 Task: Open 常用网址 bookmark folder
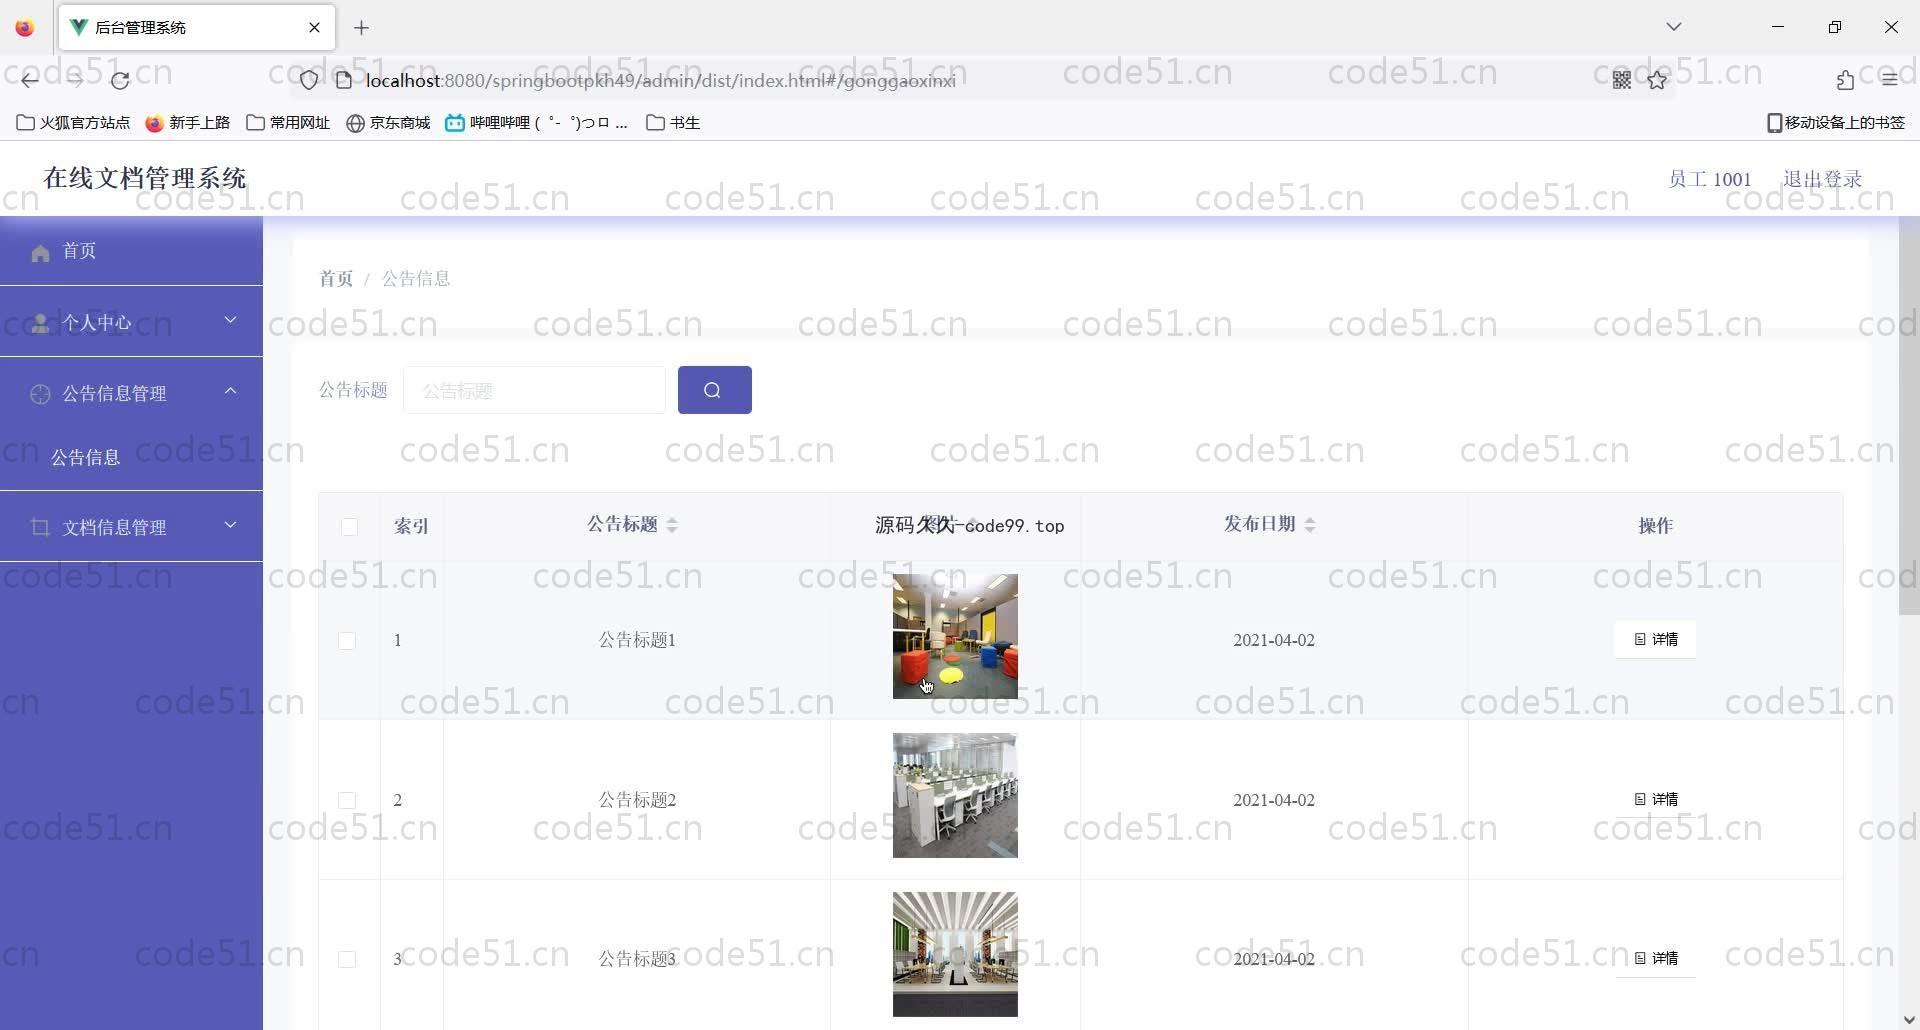point(288,122)
